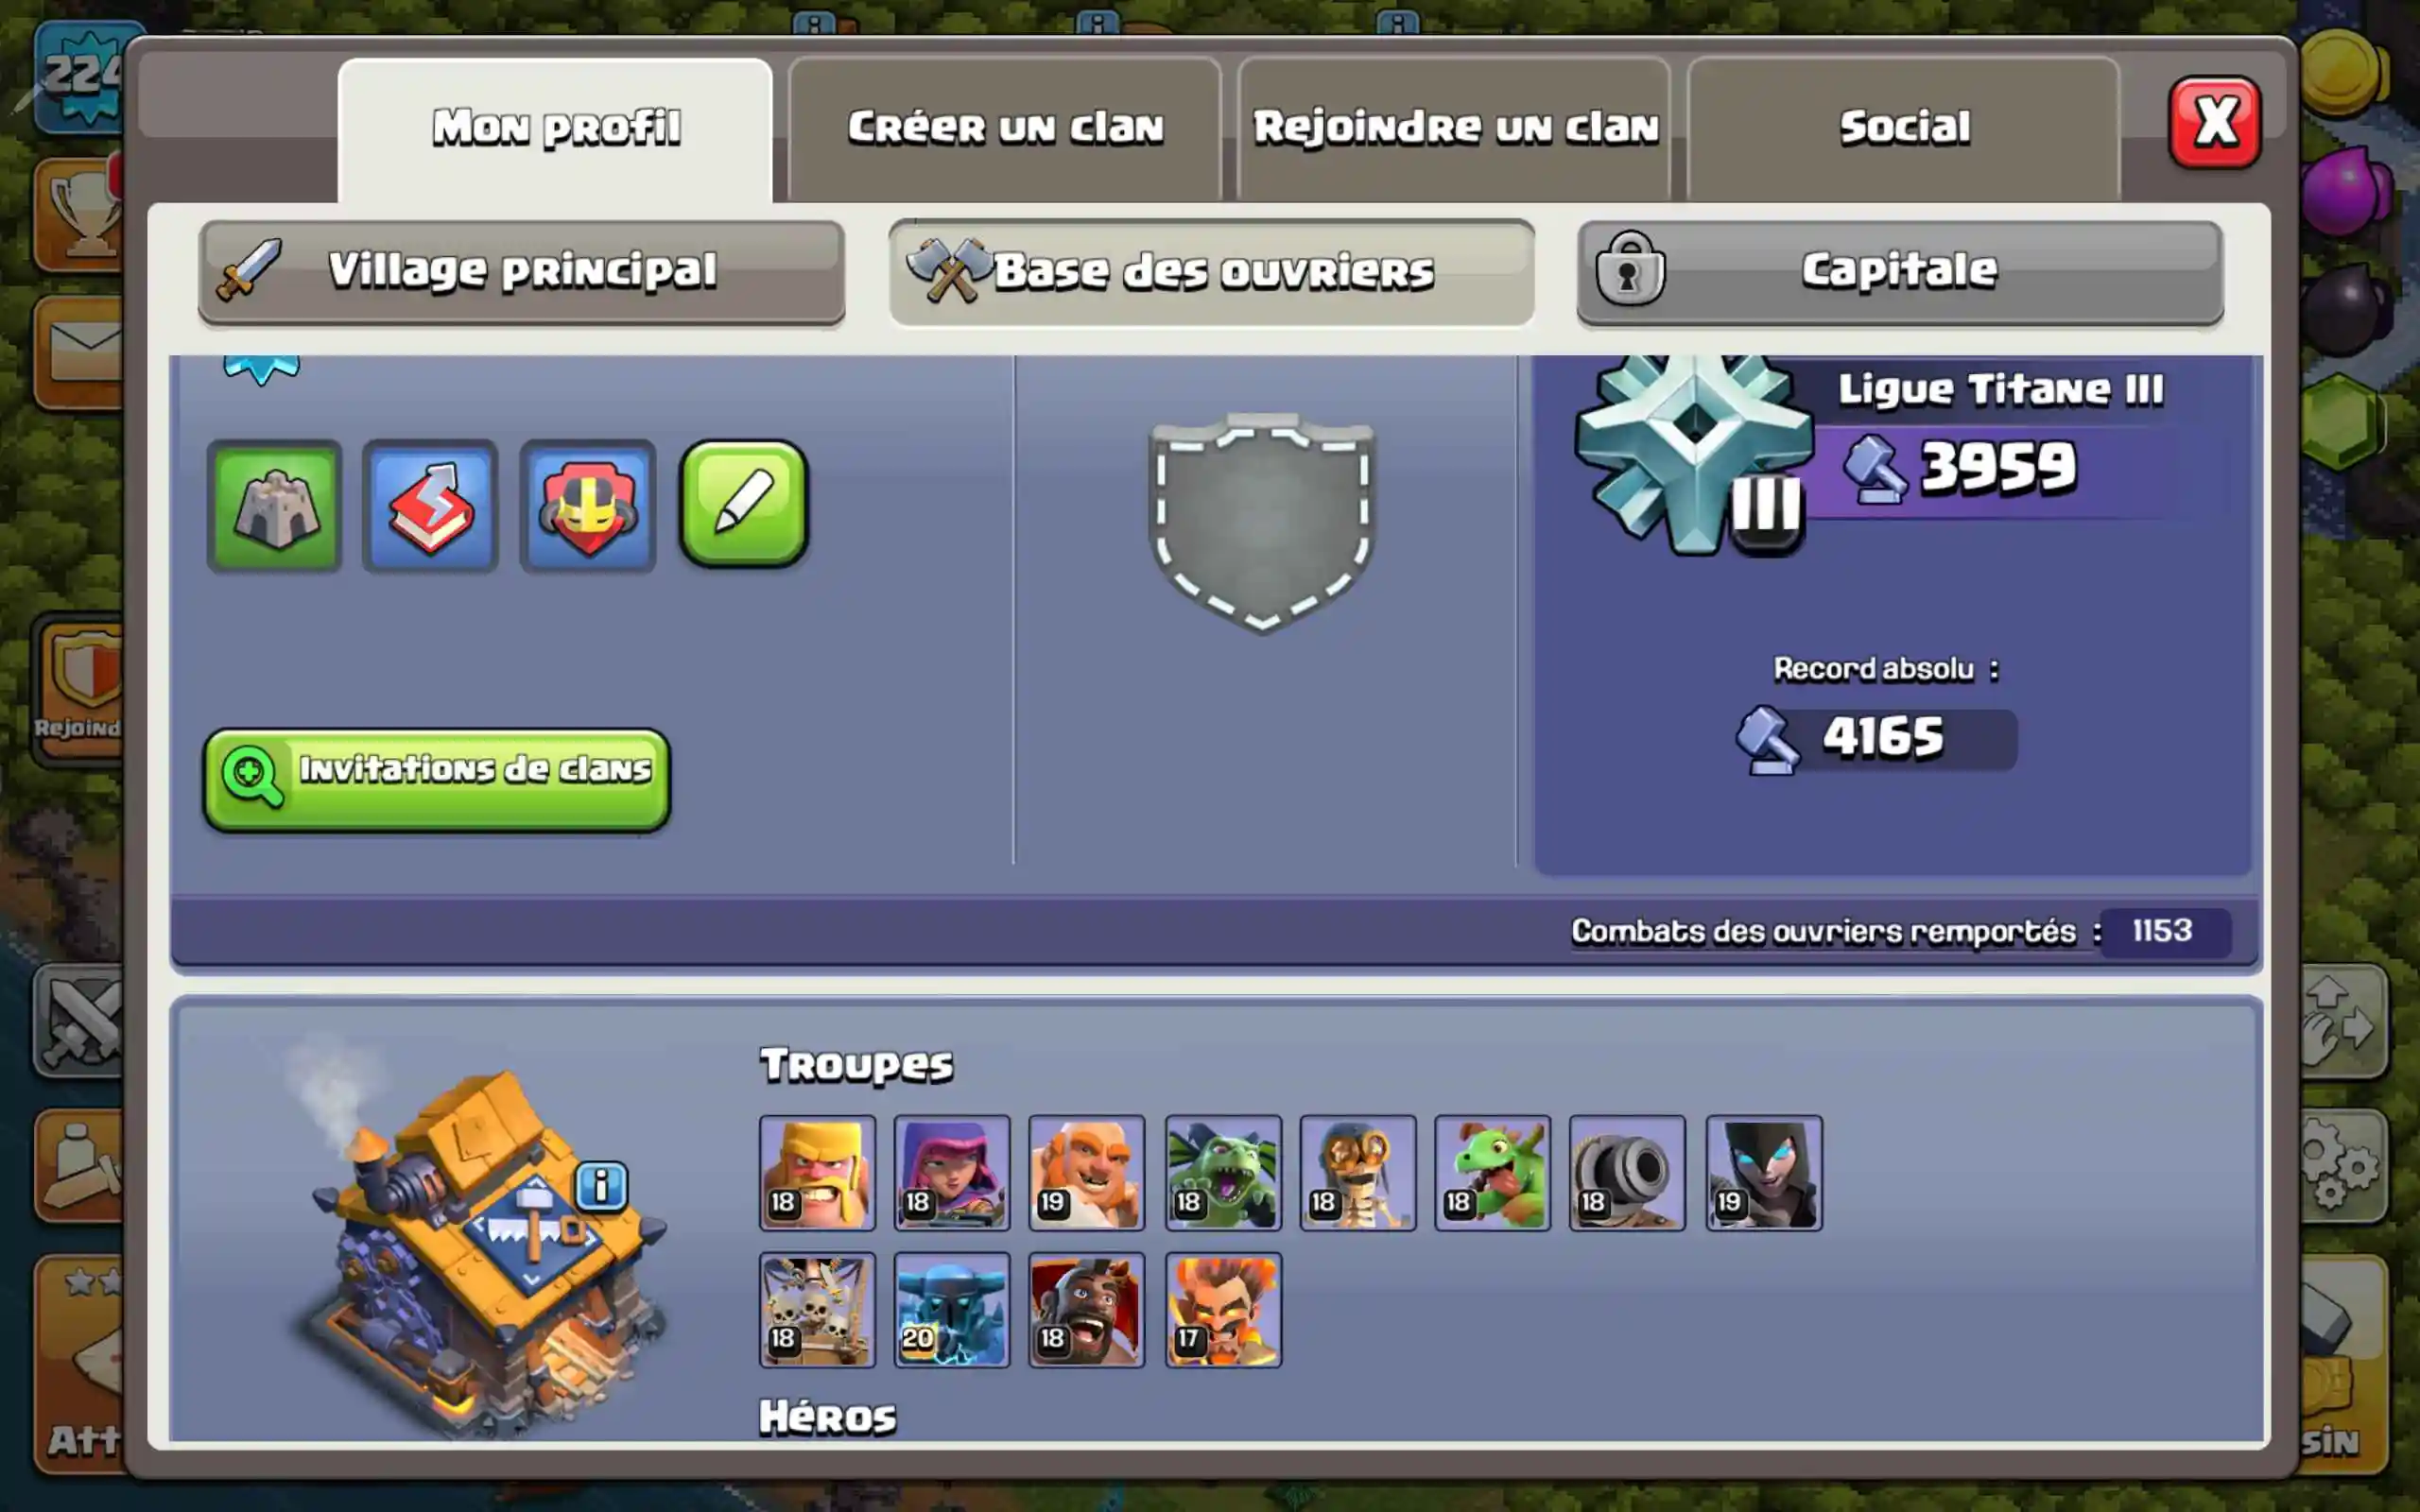Switch to Base des ouvriers view
This screenshot has width=2420, height=1512.
click(1211, 272)
